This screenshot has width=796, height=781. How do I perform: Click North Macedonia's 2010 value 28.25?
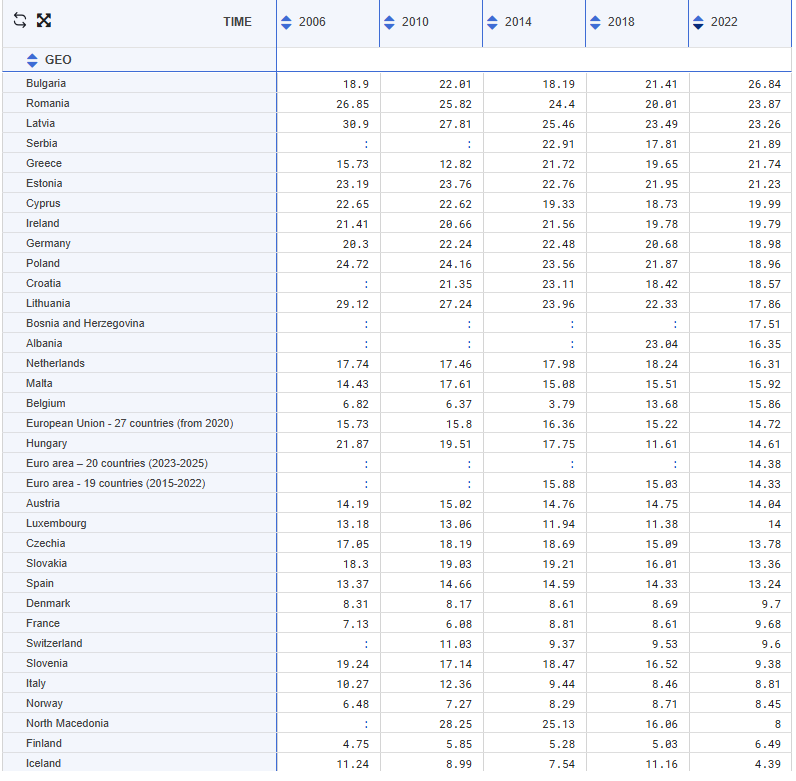pos(455,724)
